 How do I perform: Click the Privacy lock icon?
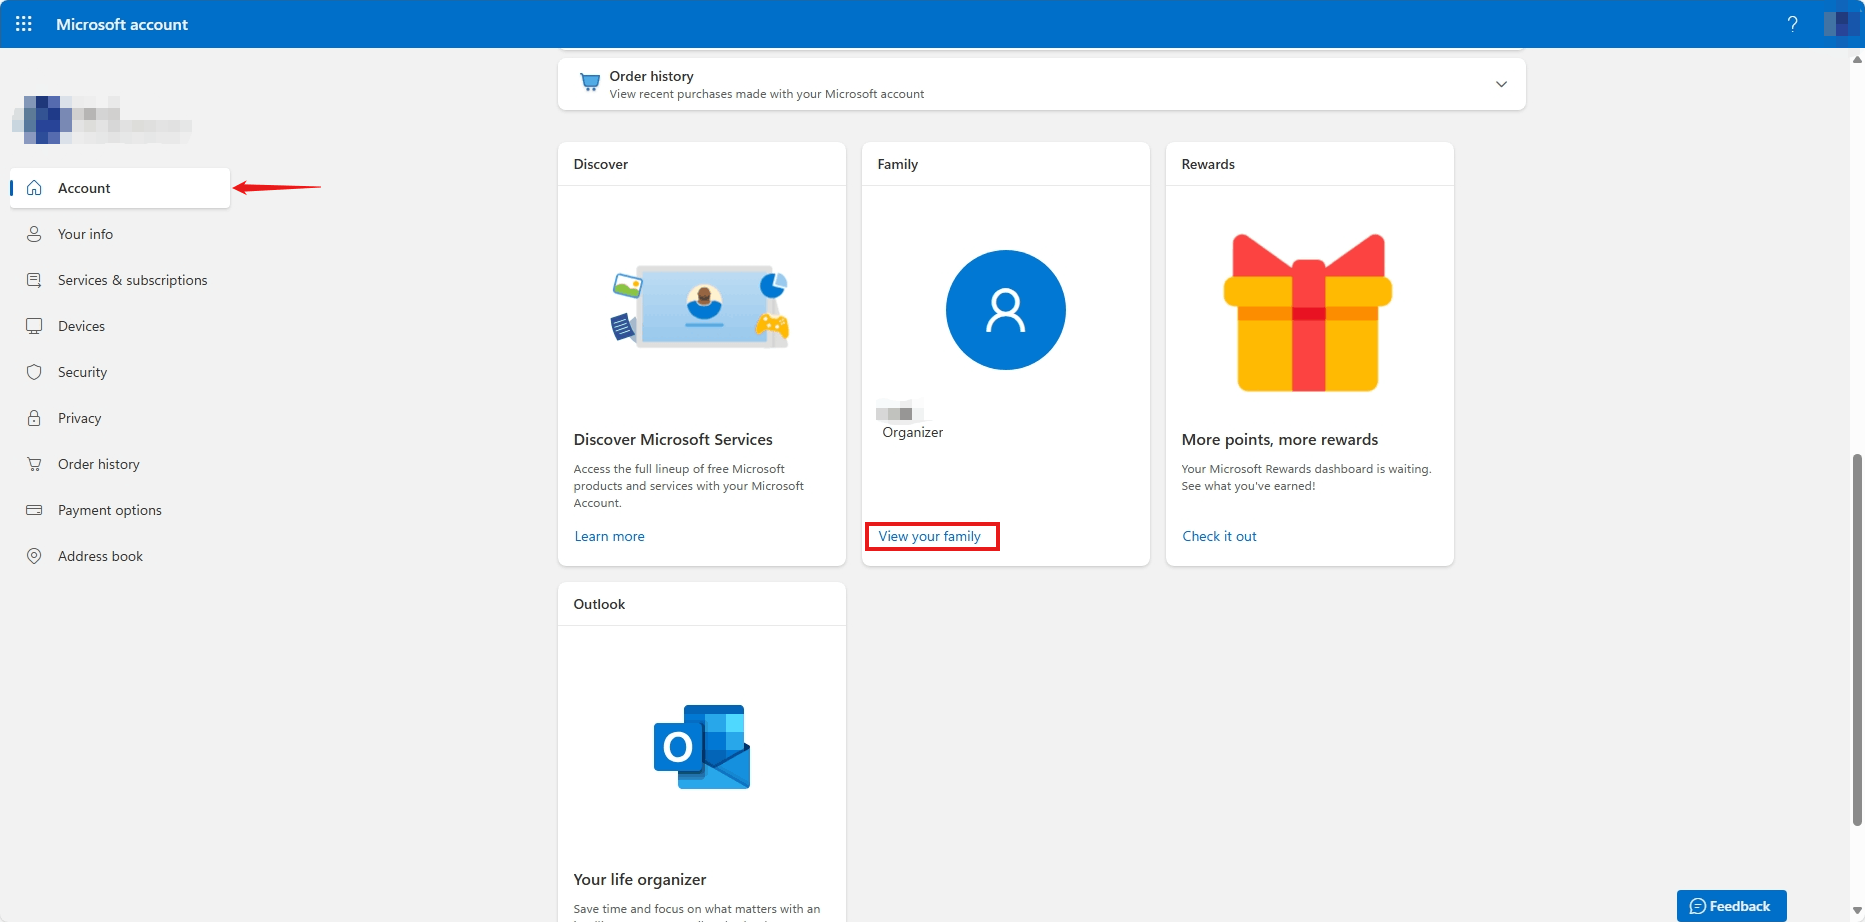[x=34, y=418]
